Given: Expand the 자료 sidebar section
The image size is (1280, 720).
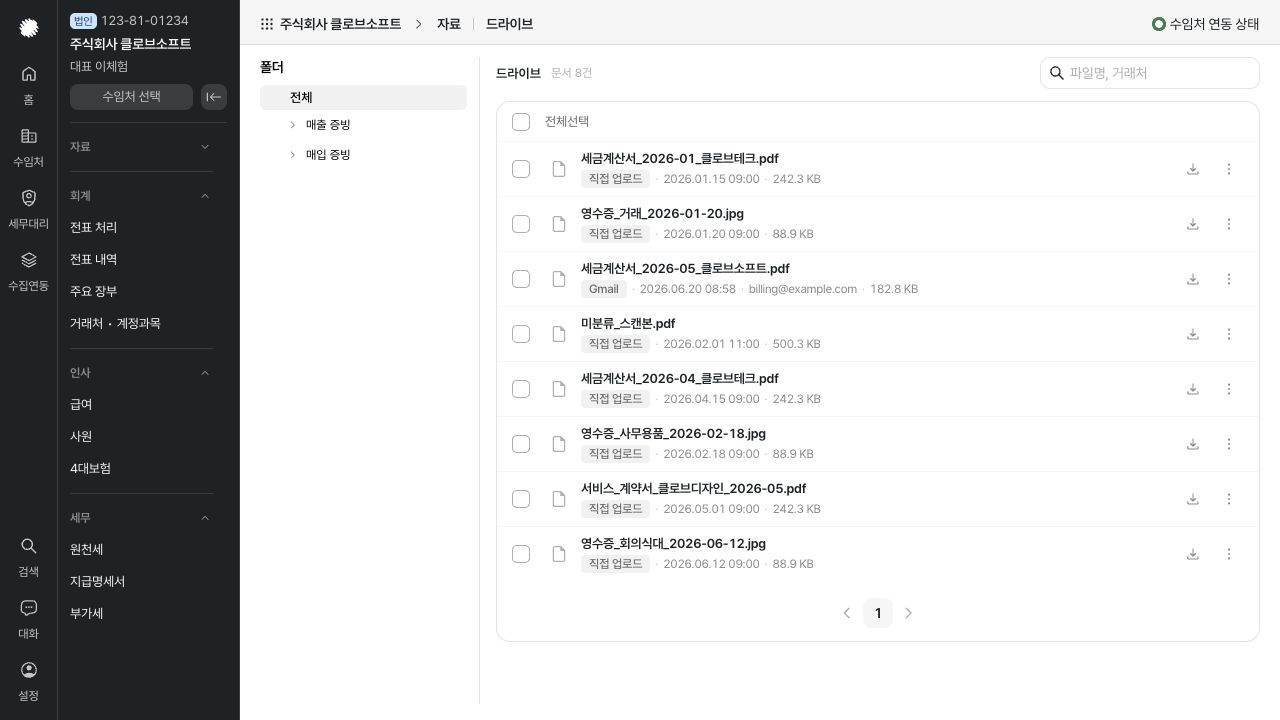Looking at the screenshot, I should click(x=205, y=147).
